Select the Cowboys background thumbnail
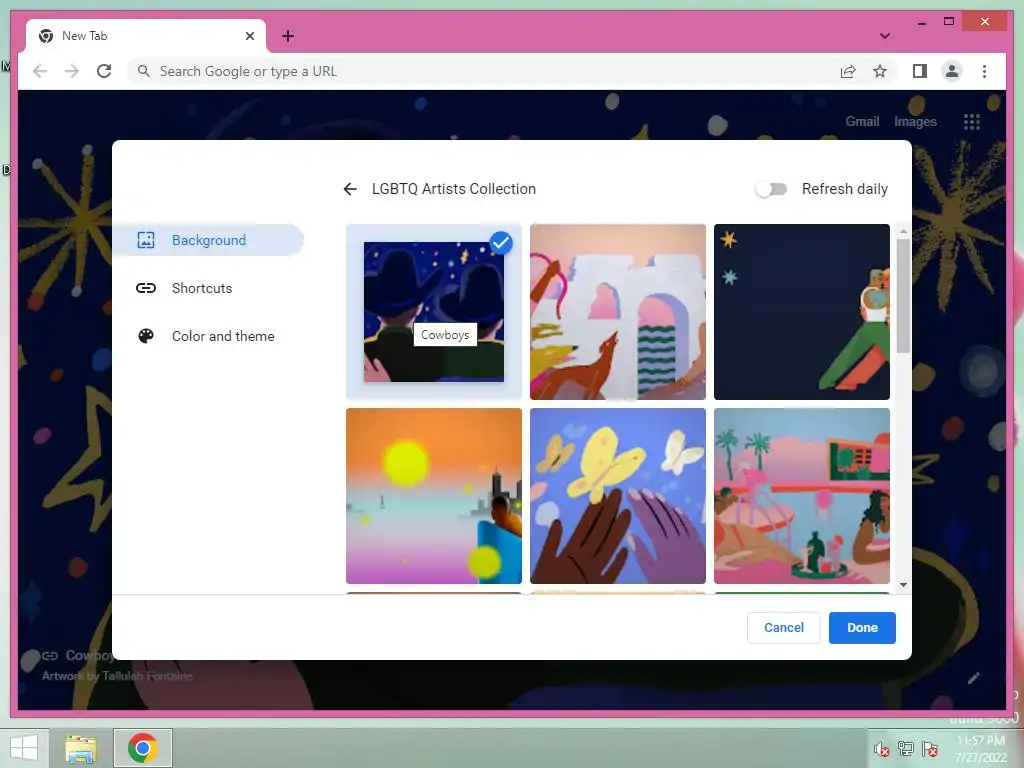 point(434,312)
